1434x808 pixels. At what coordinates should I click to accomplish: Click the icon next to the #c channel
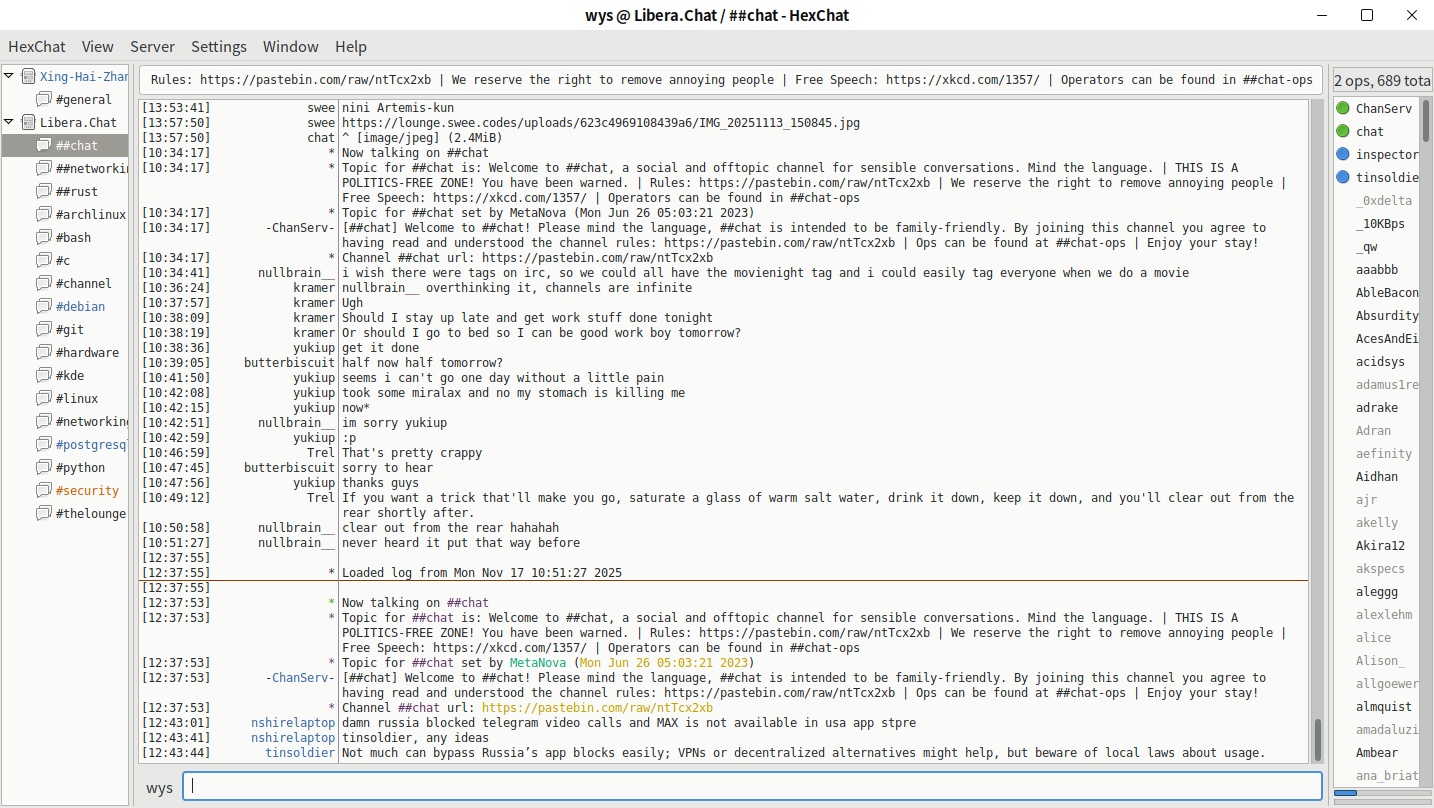click(44, 260)
